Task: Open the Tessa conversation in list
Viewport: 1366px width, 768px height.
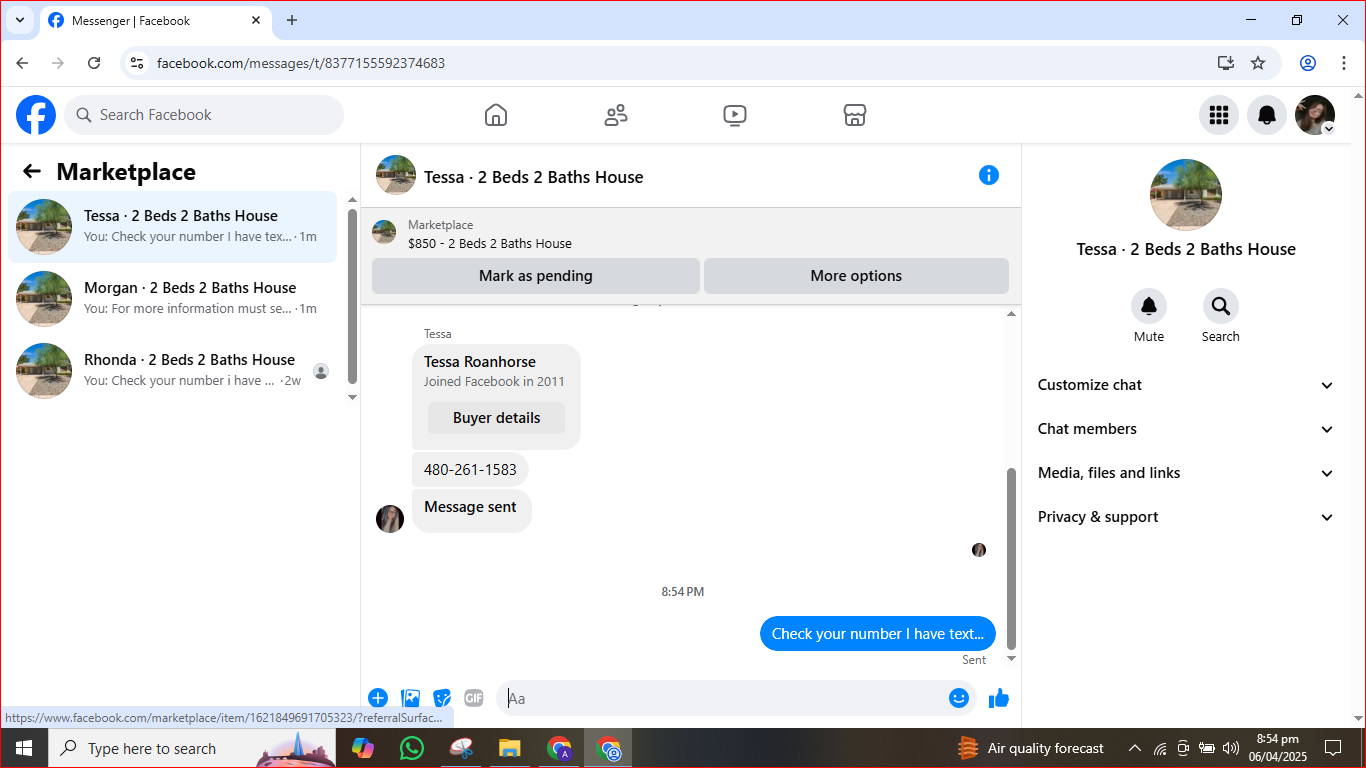Action: pyautogui.click(x=173, y=227)
